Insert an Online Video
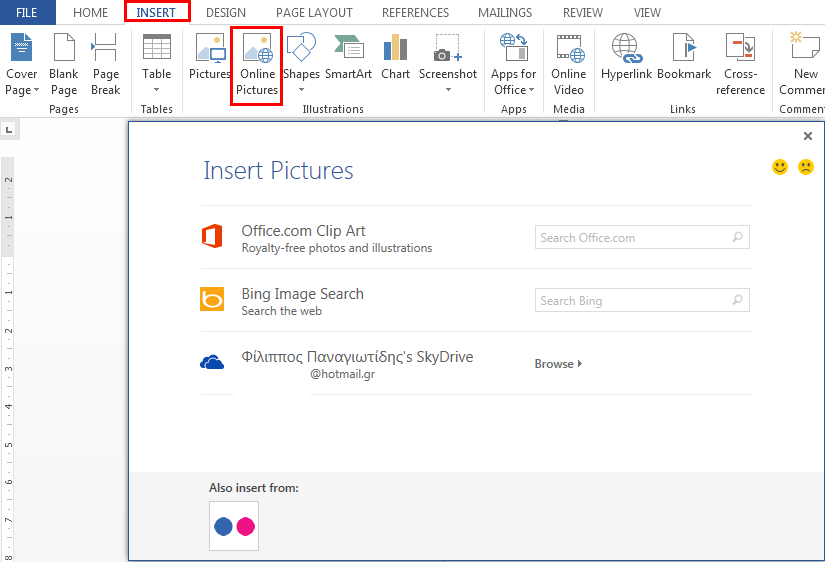 (x=569, y=64)
